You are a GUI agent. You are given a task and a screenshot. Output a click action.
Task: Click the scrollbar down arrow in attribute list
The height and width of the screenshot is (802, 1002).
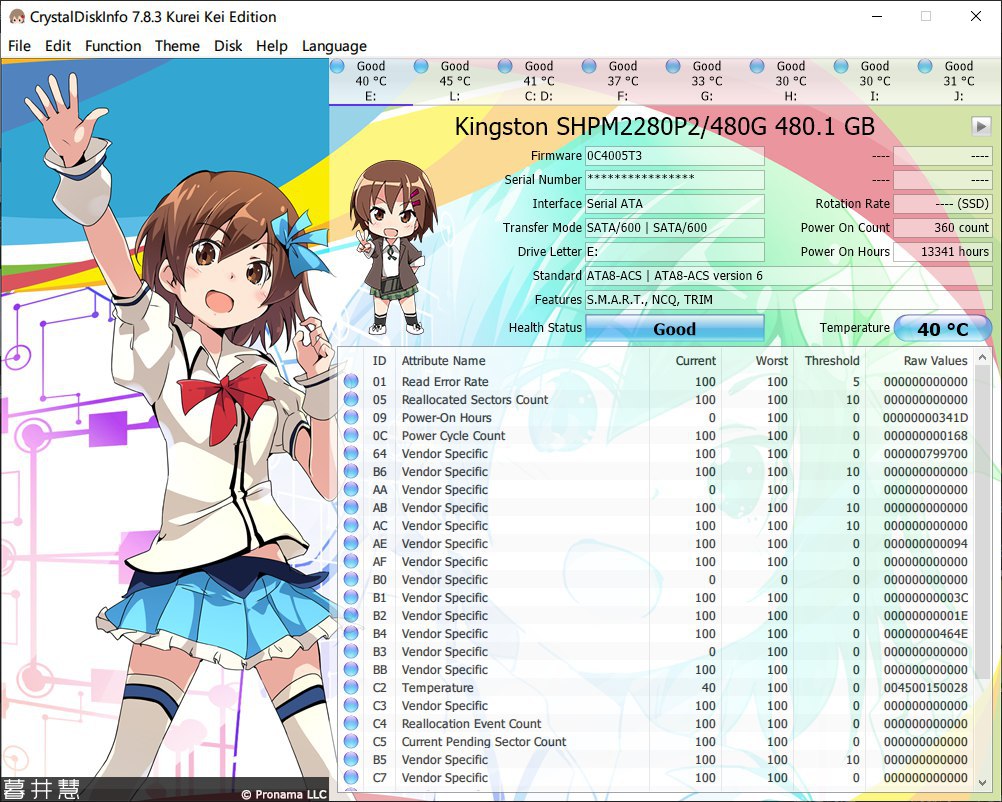(x=983, y=781)
